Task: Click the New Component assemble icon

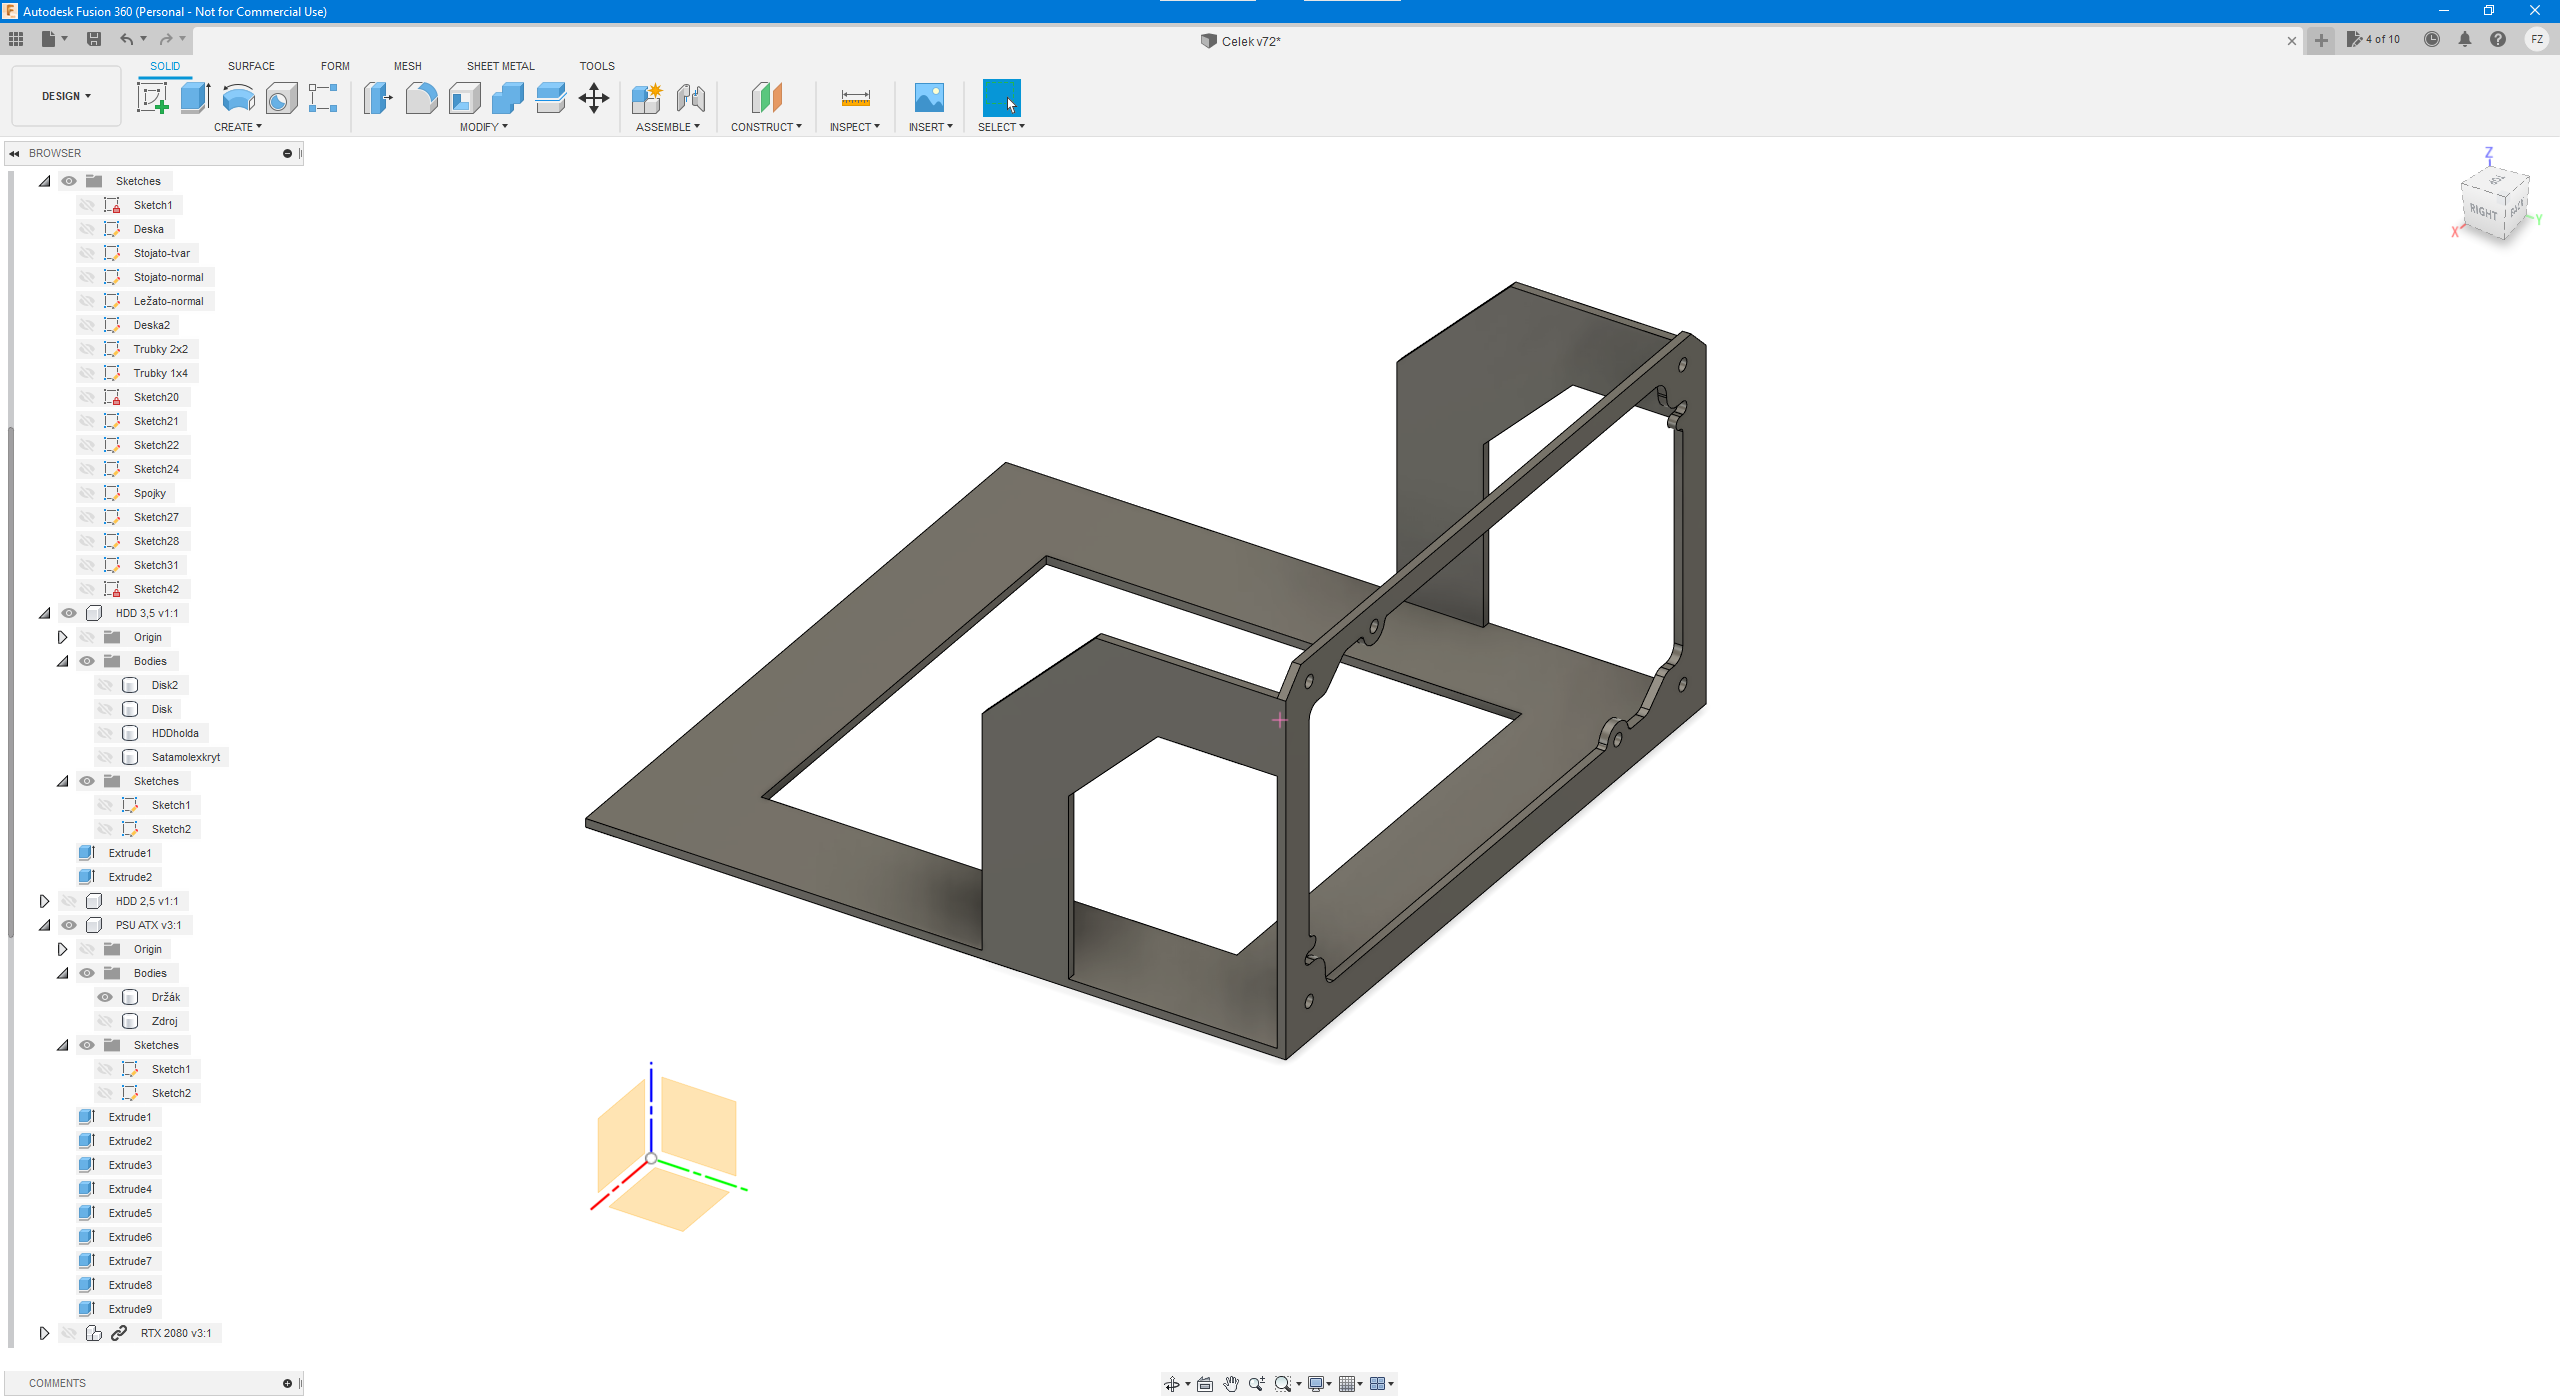Action: tap(647, 98)
